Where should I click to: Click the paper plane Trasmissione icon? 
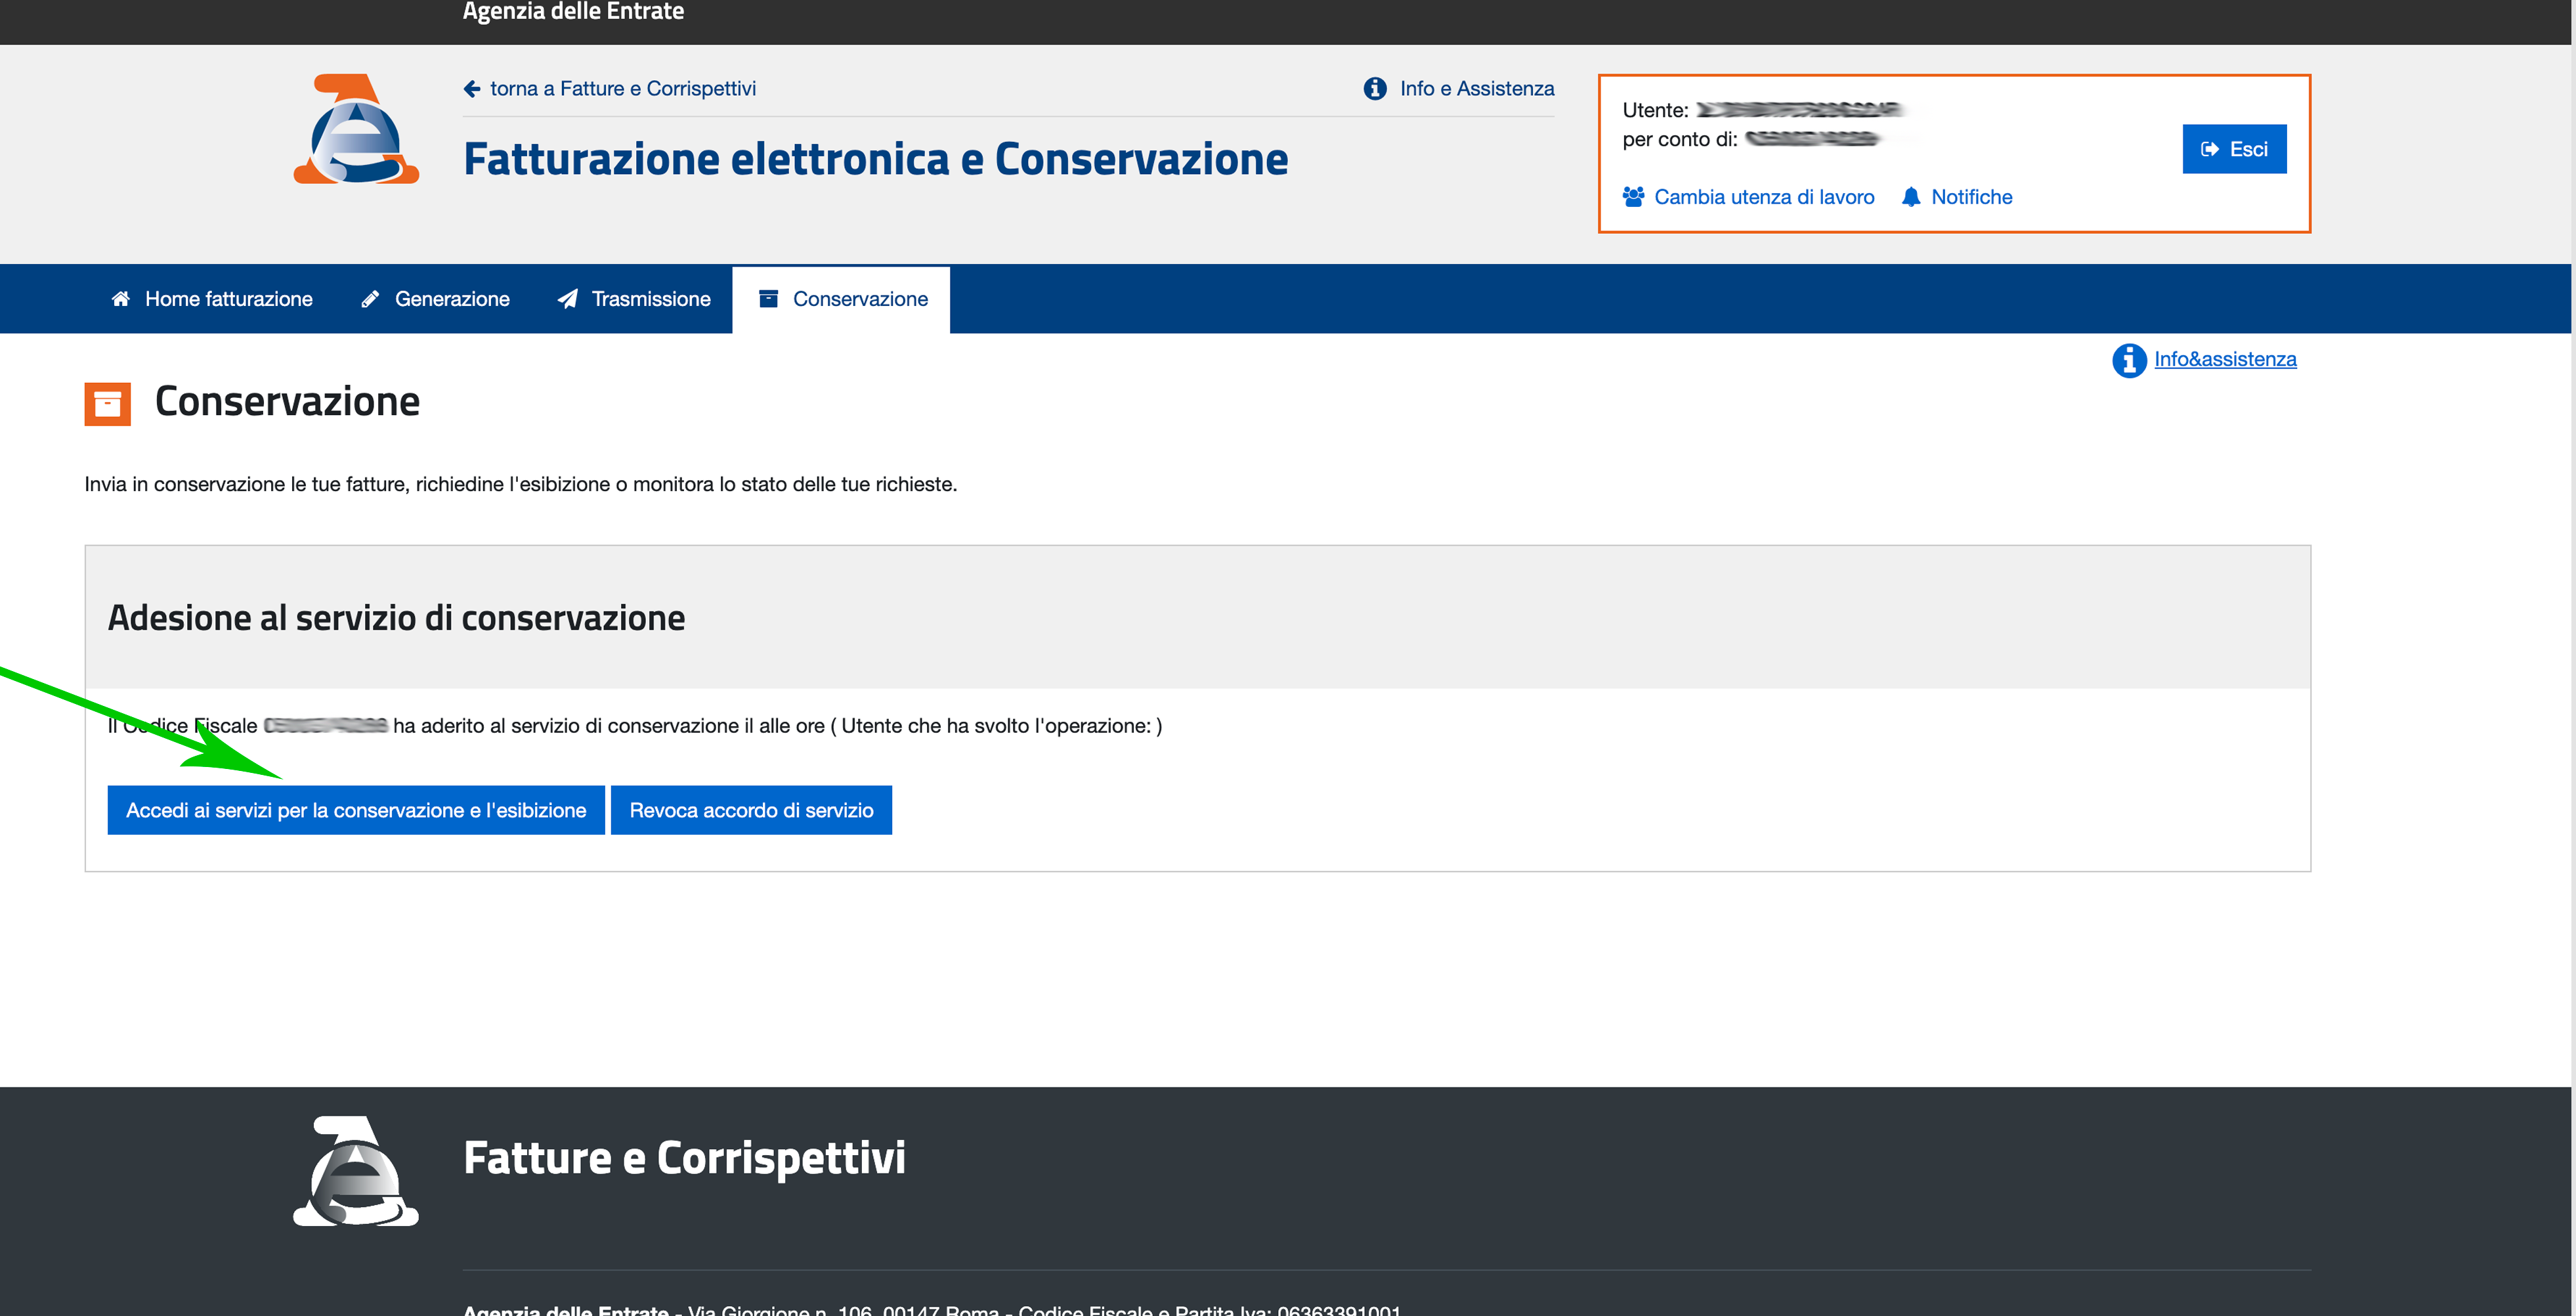(568, 299)
